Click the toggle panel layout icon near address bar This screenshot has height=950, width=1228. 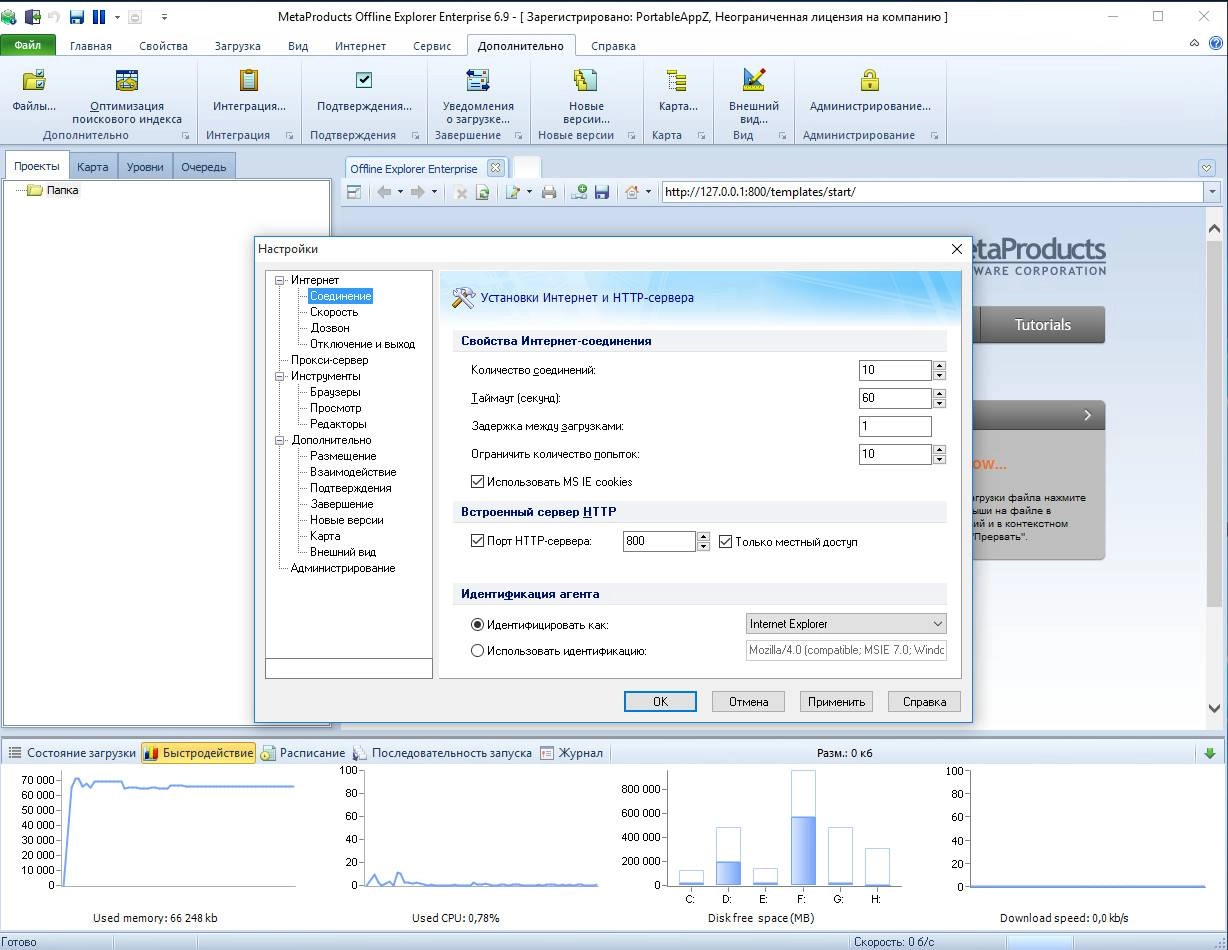(x=354, y=192)
